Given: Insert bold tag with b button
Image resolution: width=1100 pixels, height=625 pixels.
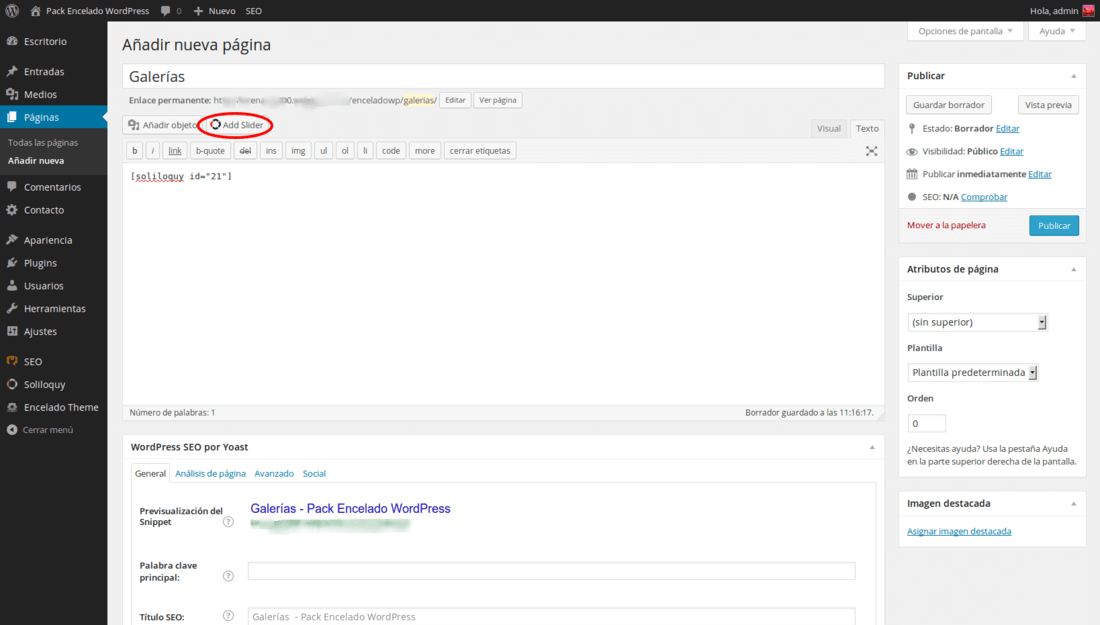Looking at the screenshot, I should tap(135, 151).
